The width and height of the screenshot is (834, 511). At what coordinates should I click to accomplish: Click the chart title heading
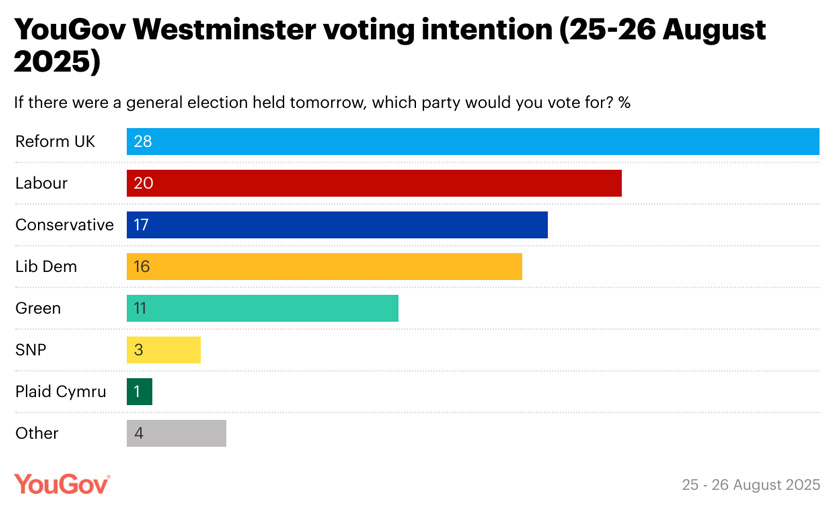point(390,45)
